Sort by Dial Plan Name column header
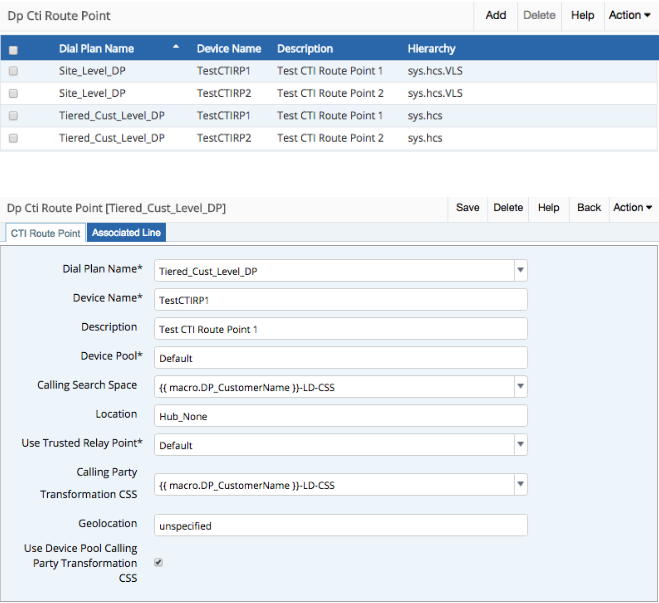Viewport: 659px width, 603px height. coord(96,49)
